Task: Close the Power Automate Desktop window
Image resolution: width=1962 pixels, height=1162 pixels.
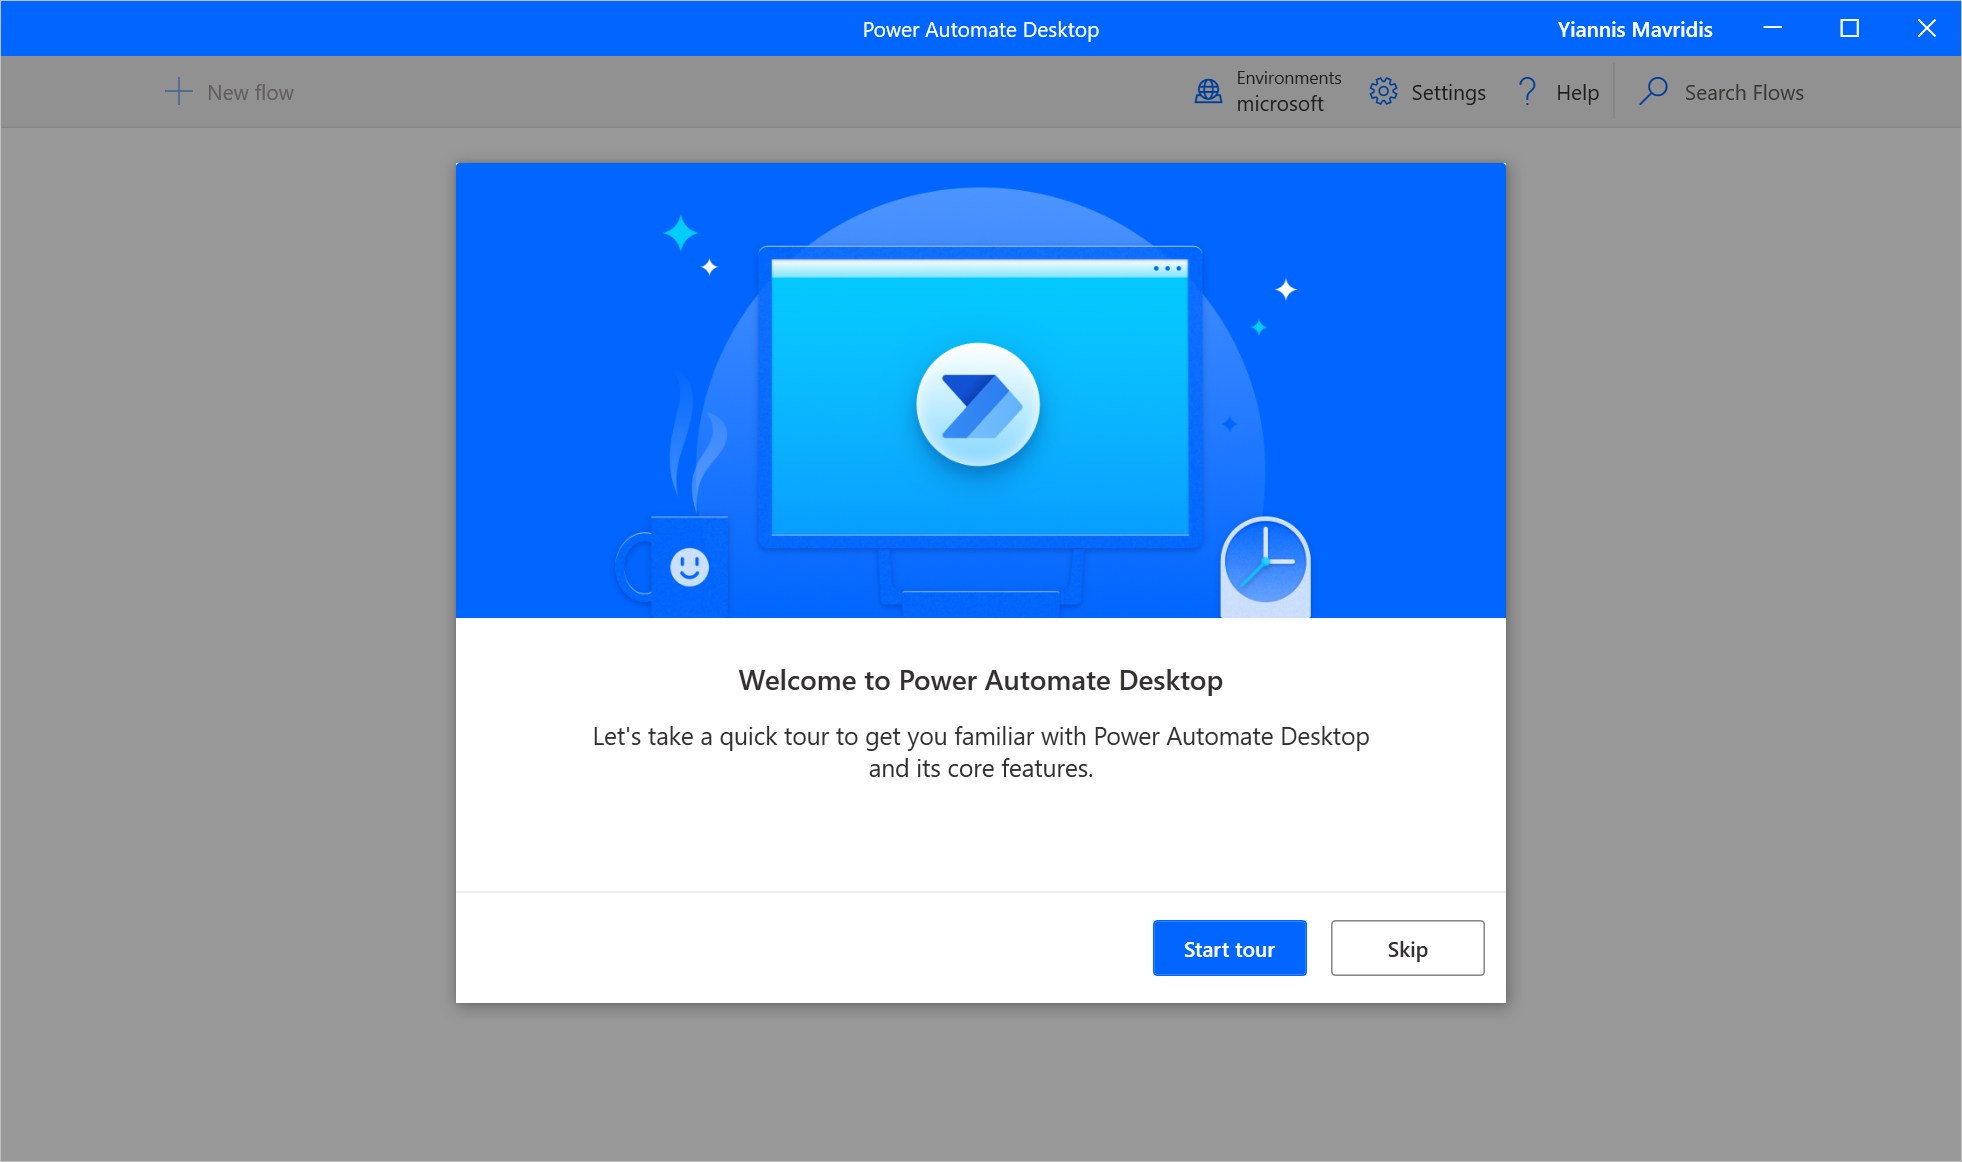Action: click(x=1926, y=28)
